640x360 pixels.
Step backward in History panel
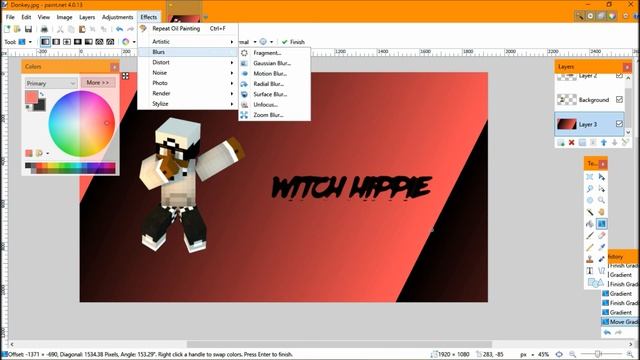pyautogui.click(x=607, y=333)
